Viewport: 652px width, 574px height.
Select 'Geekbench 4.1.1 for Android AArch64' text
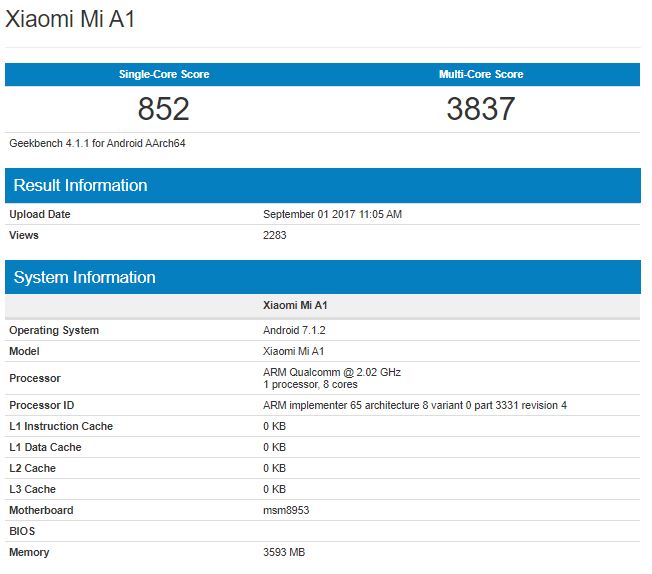pyautogui.click(x=97, y=144)
